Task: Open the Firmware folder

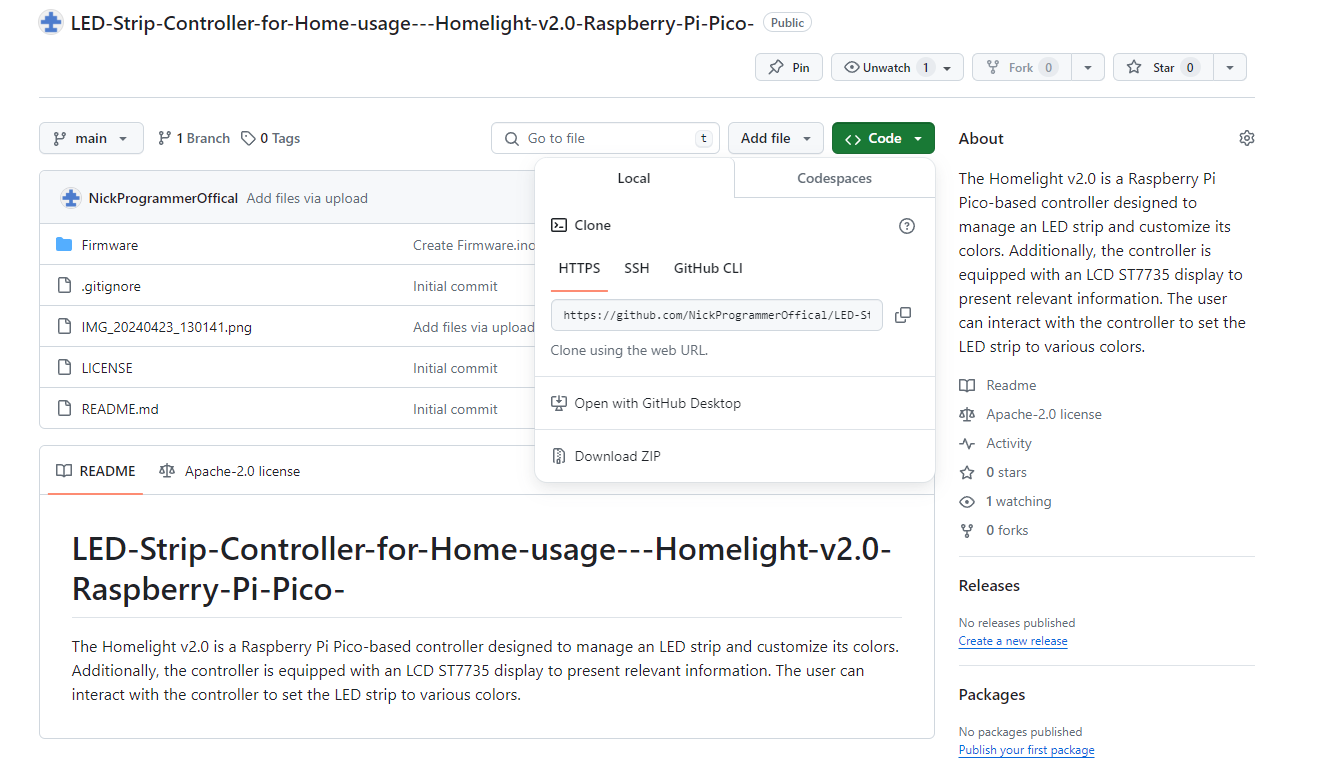Action: pos(110,245)
